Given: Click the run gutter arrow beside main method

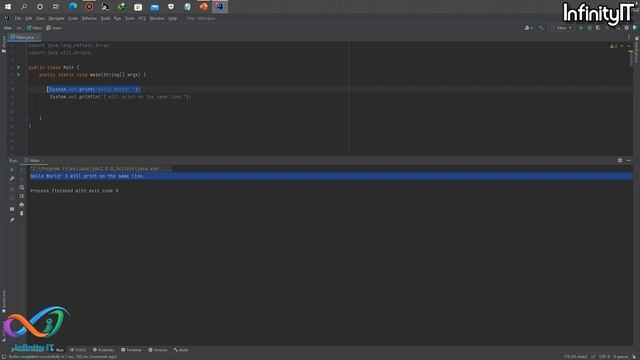Looking at the screenshot, I should coord(18,75).
